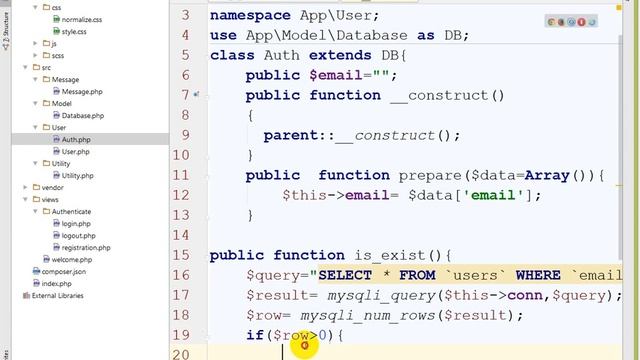Screen dimensions: 640x360
Task: Select the normalize.css file icon
Action: coord(56,19)
